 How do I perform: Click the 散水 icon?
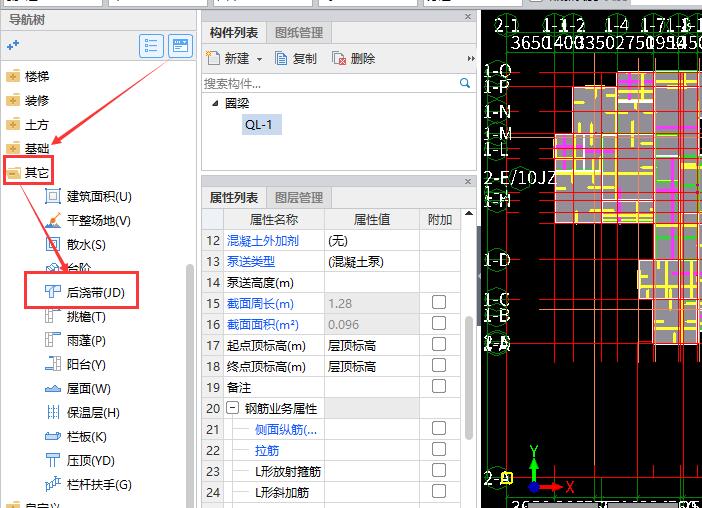(53, 244)
